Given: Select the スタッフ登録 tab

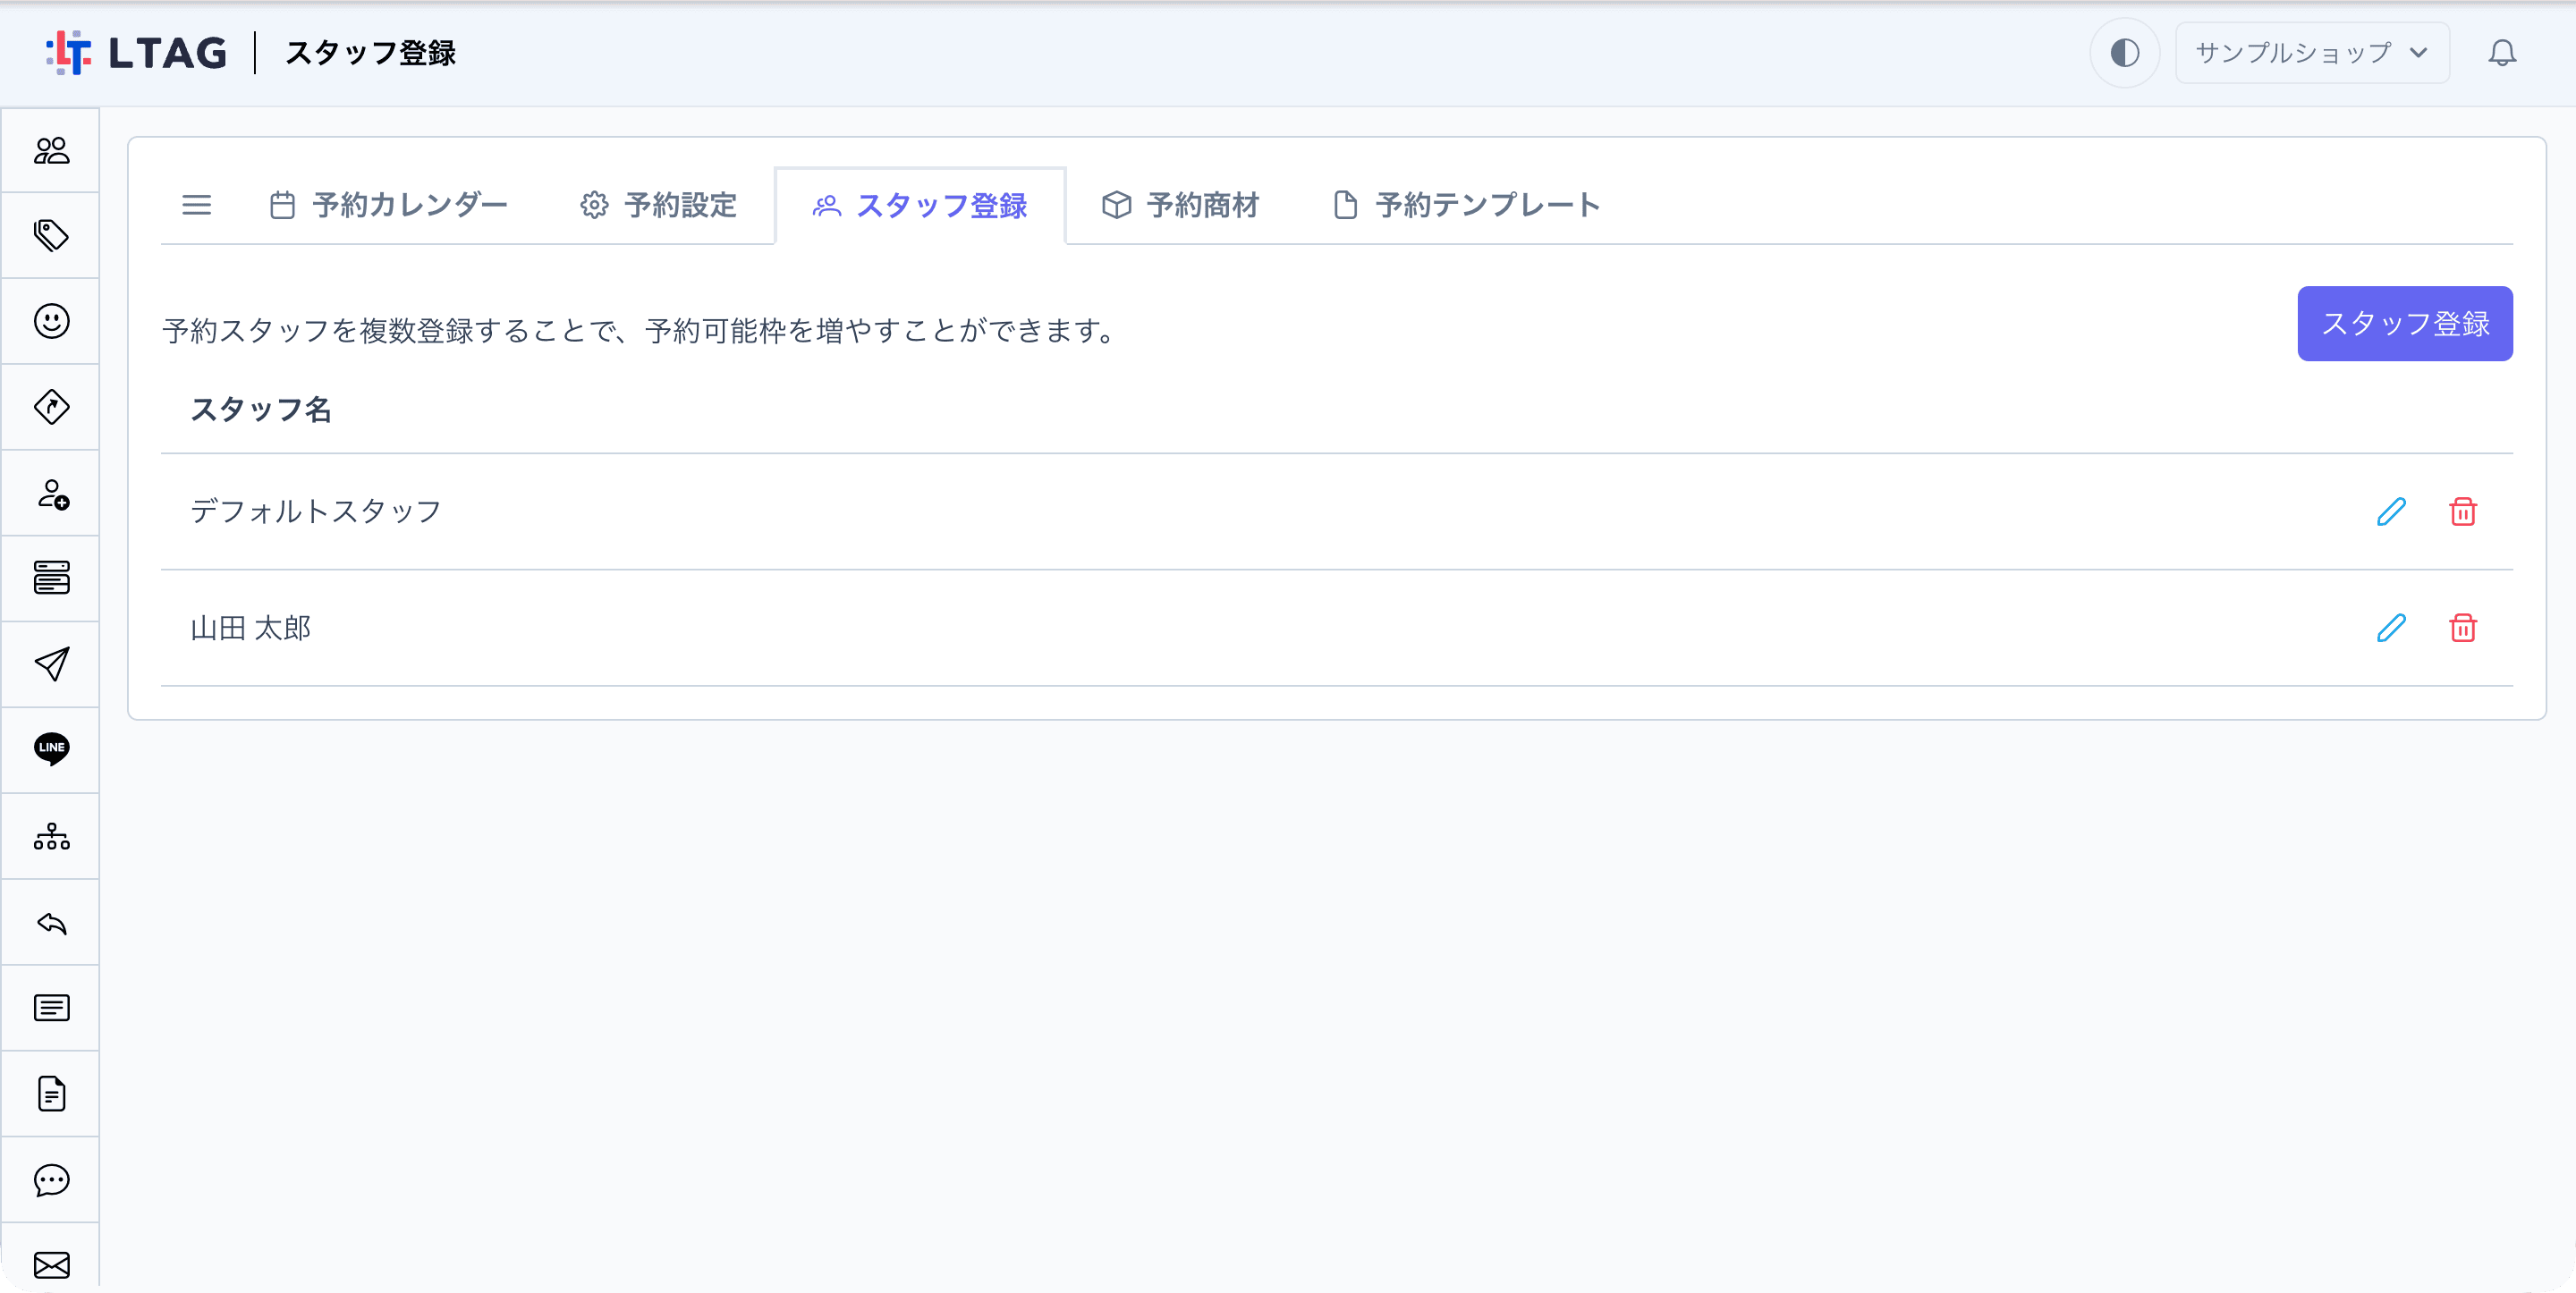Looking at the screenshot, I should click(x=920, y=205).
